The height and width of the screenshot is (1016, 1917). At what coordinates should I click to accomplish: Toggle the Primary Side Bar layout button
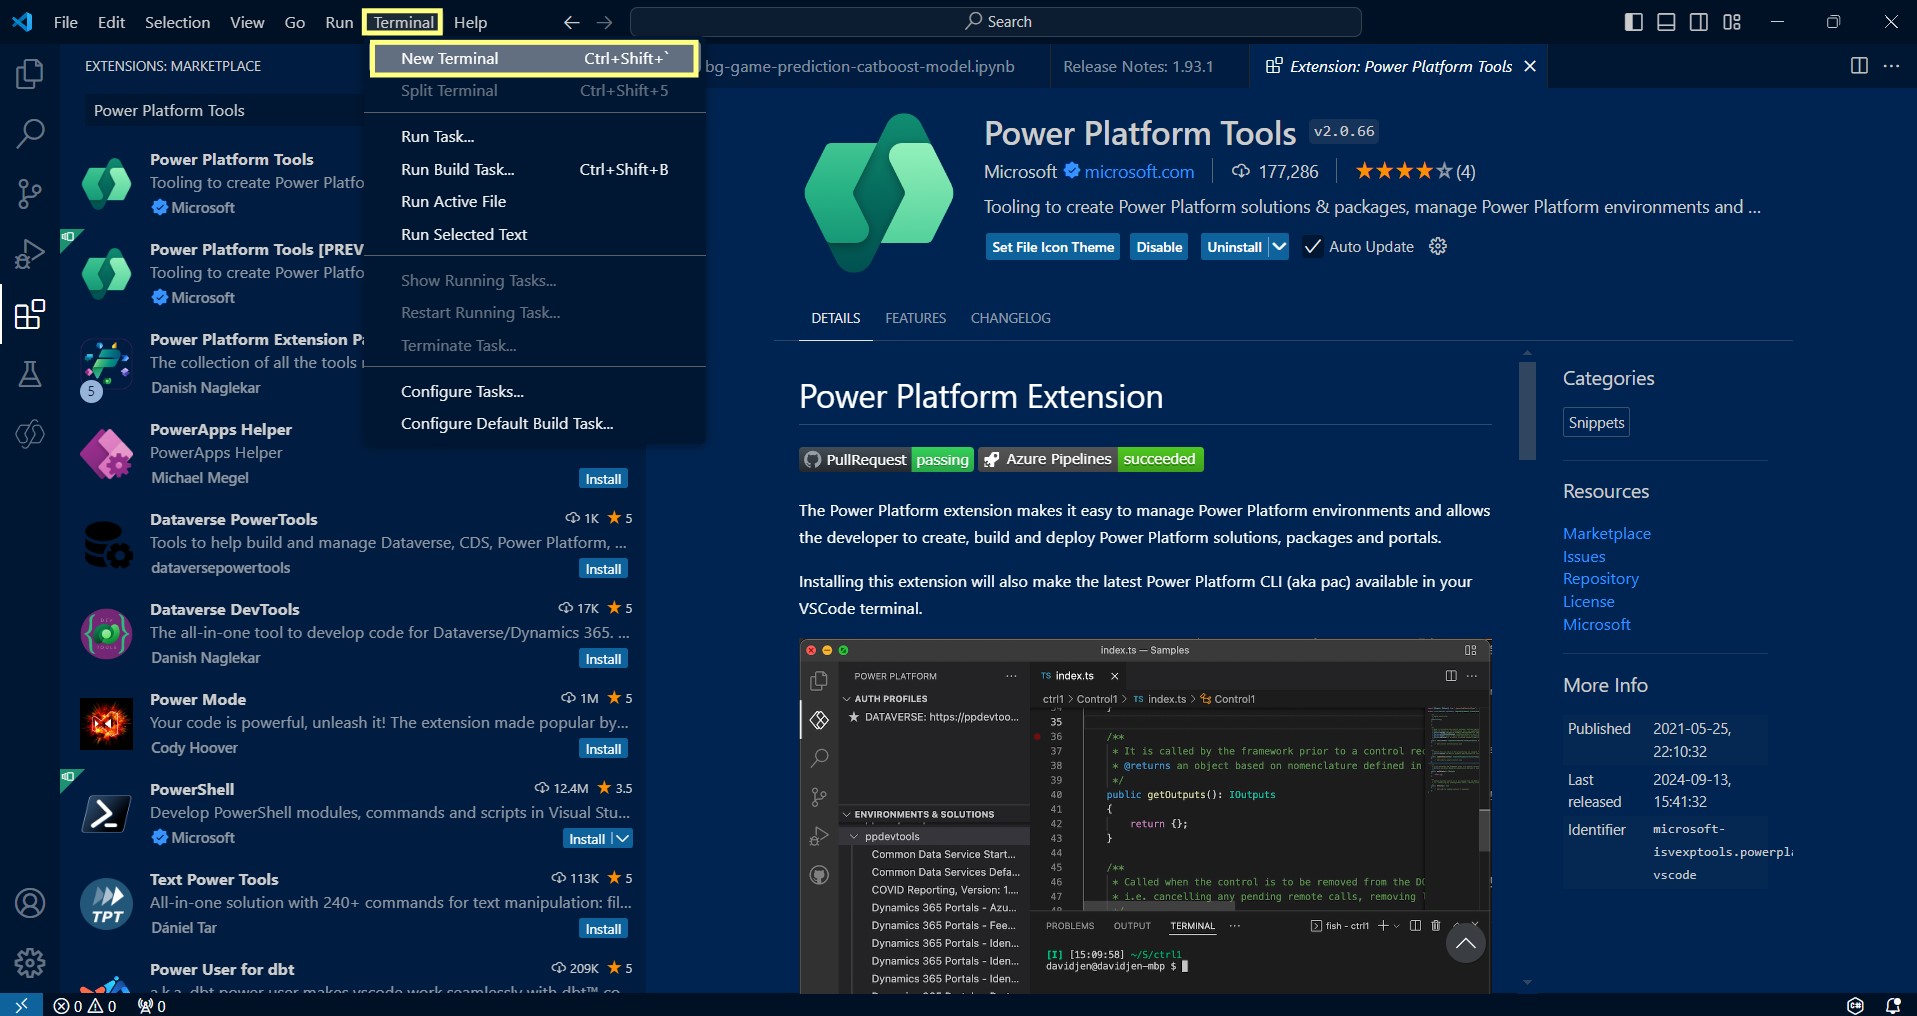pos(1633,22)
